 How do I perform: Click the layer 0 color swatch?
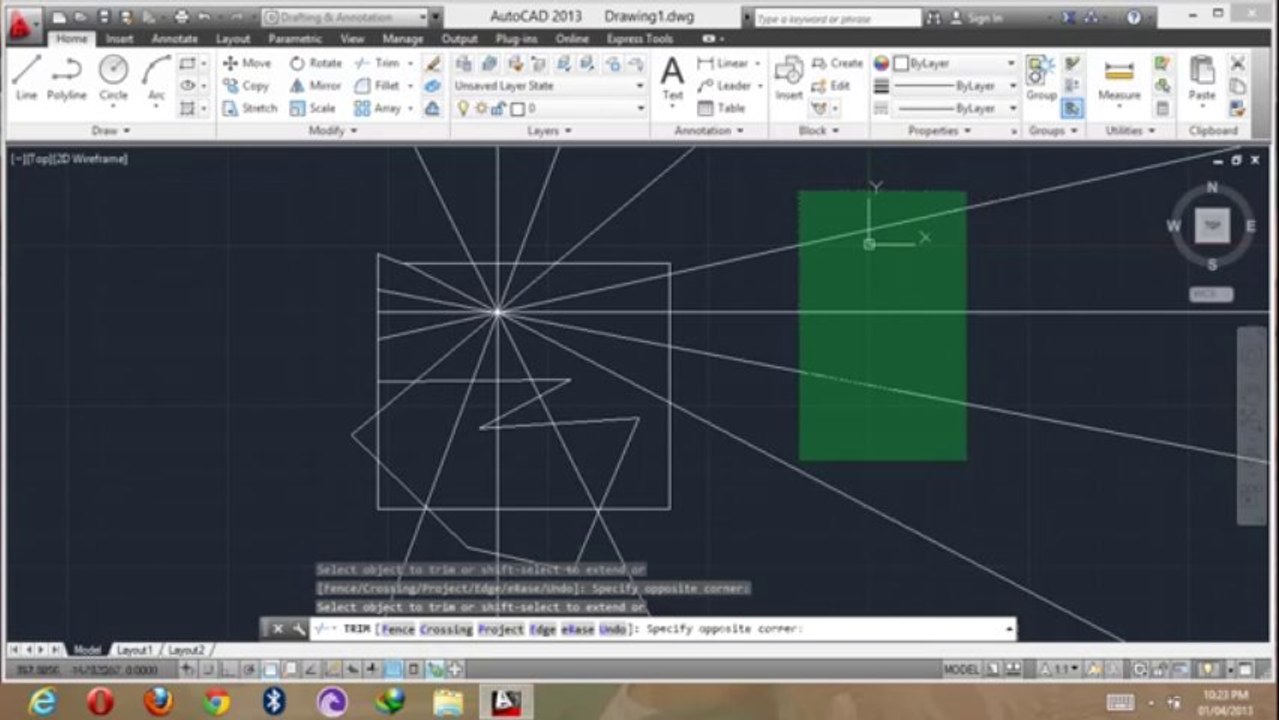coord(517,108)
